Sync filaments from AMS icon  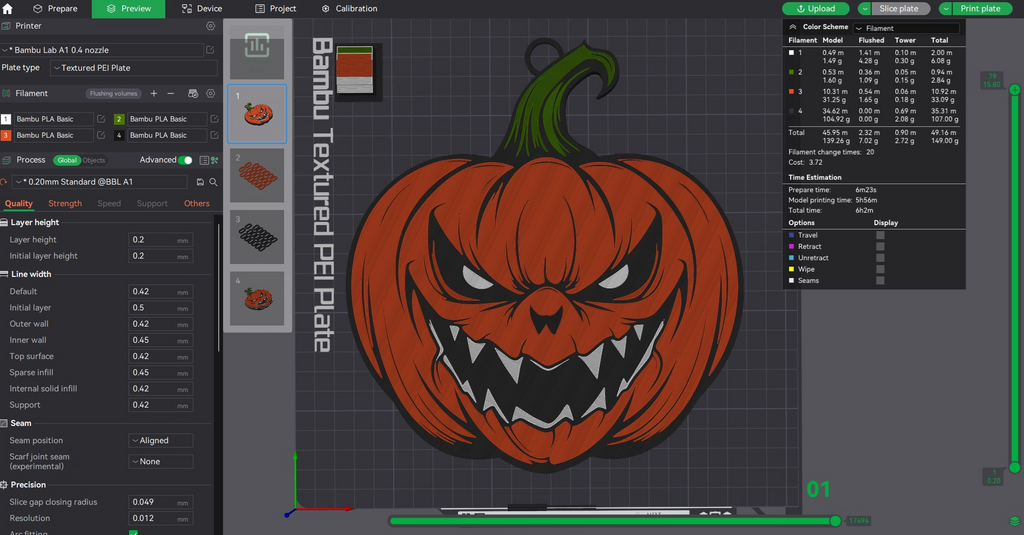(x=193, y=93)
